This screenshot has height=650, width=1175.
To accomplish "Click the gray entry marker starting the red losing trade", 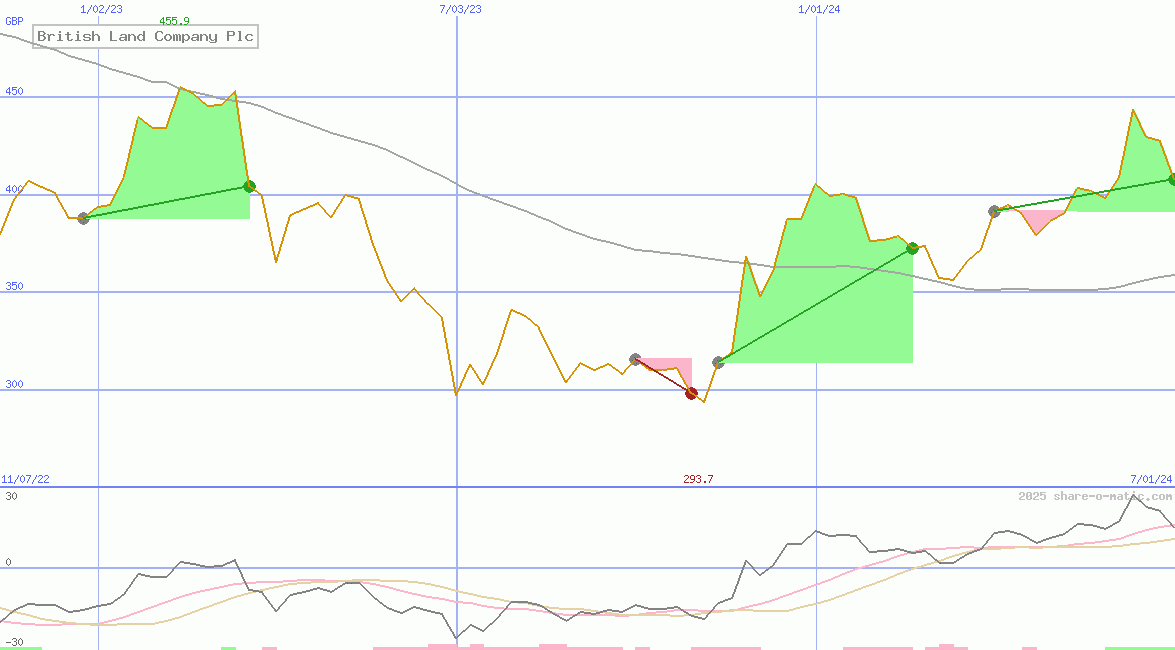I will tap(635, 359).
